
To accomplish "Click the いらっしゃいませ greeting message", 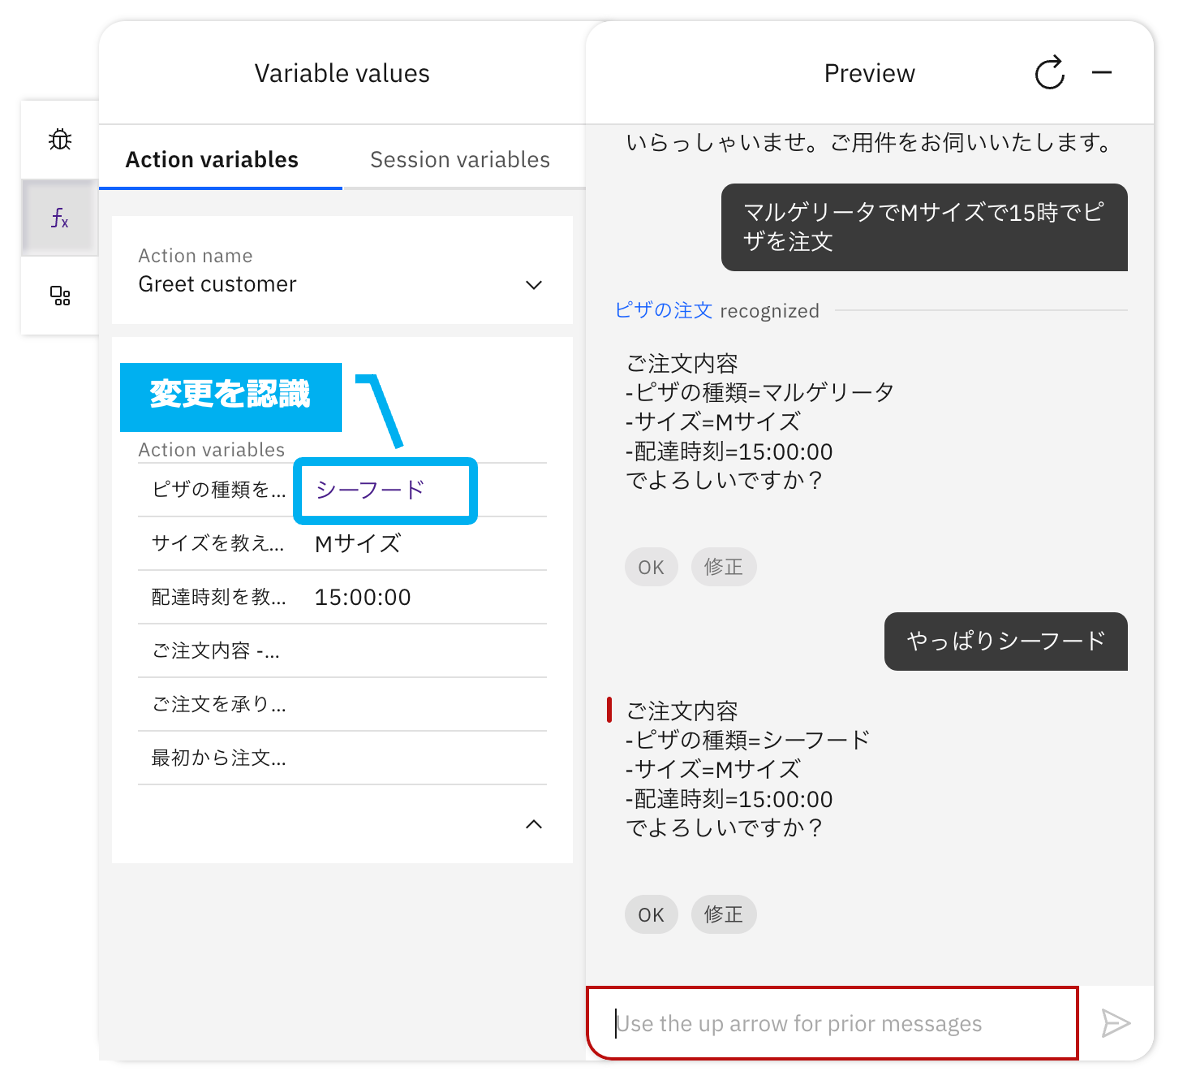I will click(x=870, y=142).
